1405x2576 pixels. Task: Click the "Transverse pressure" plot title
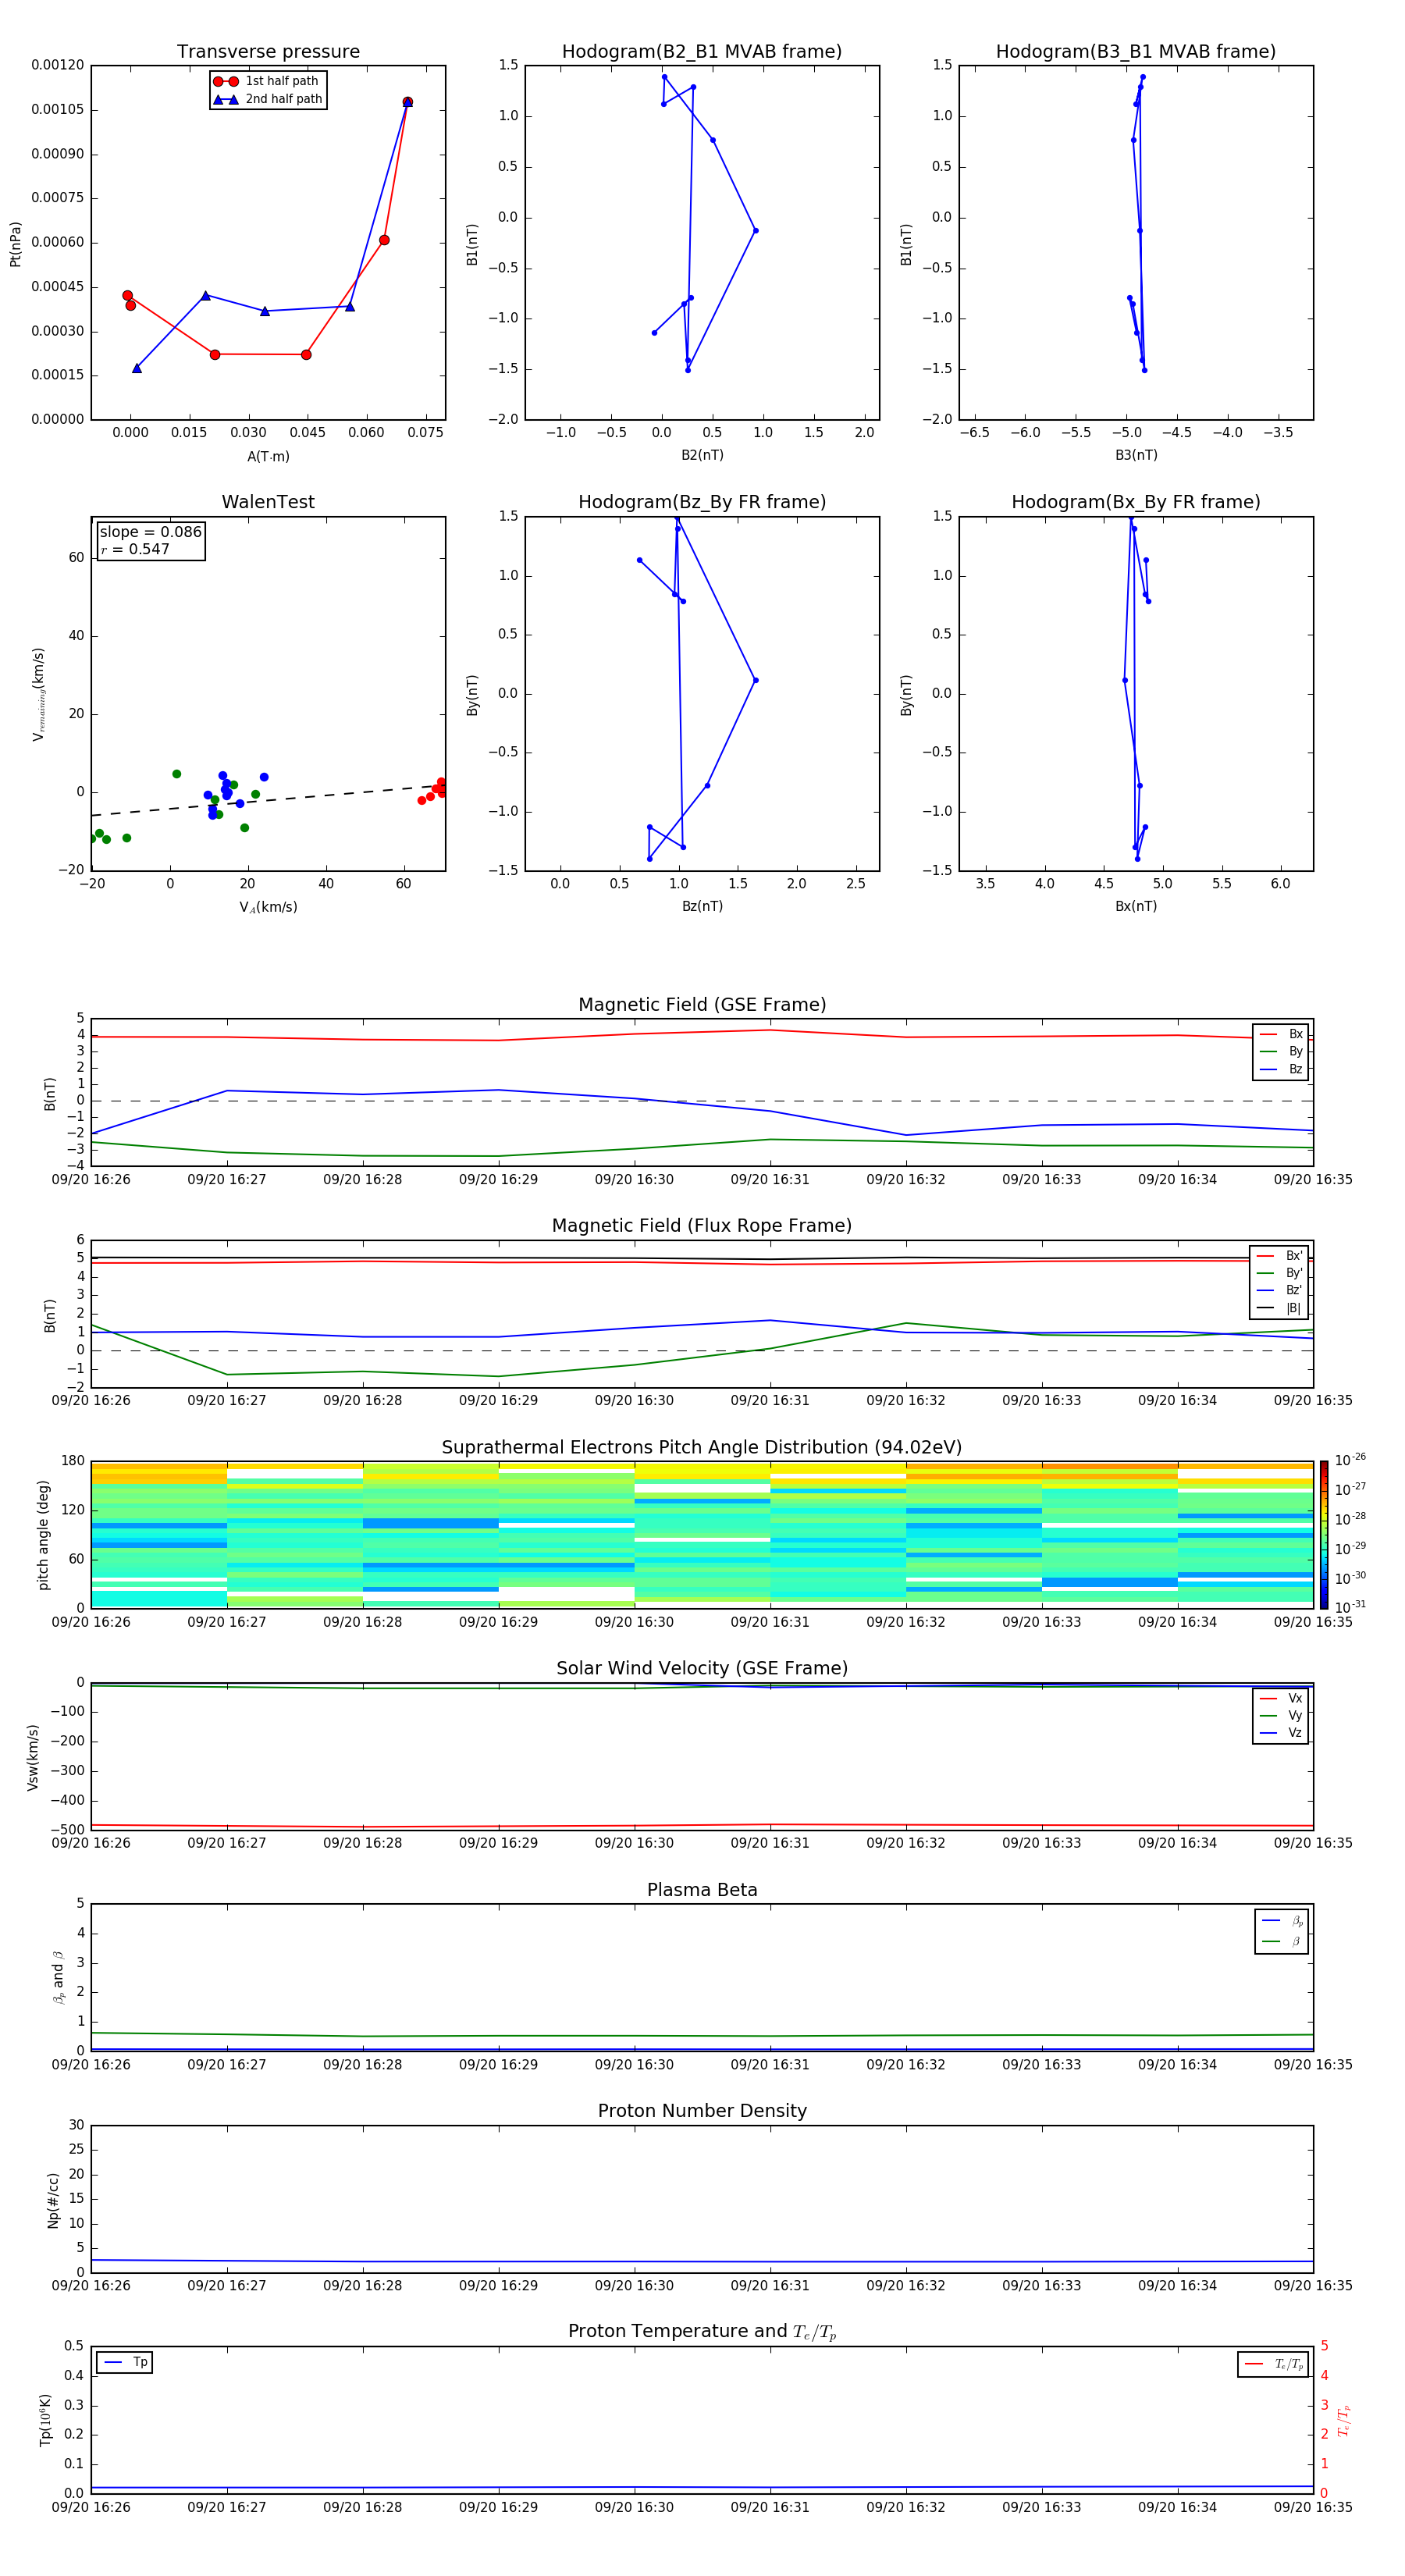[268, 52]
